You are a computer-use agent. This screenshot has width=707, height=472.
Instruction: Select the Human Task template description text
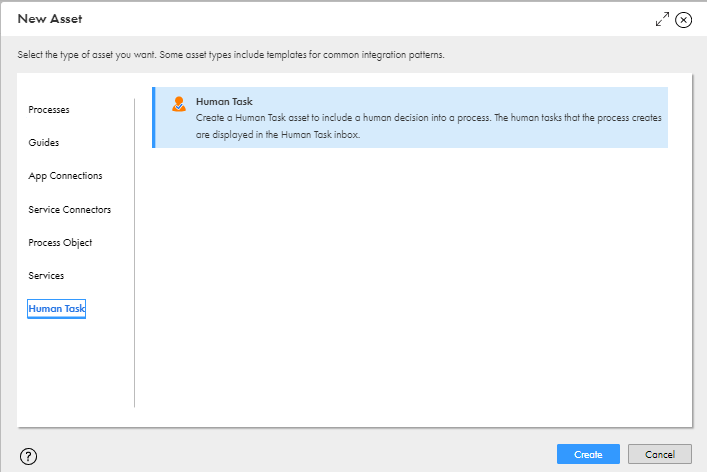point(428,126)
